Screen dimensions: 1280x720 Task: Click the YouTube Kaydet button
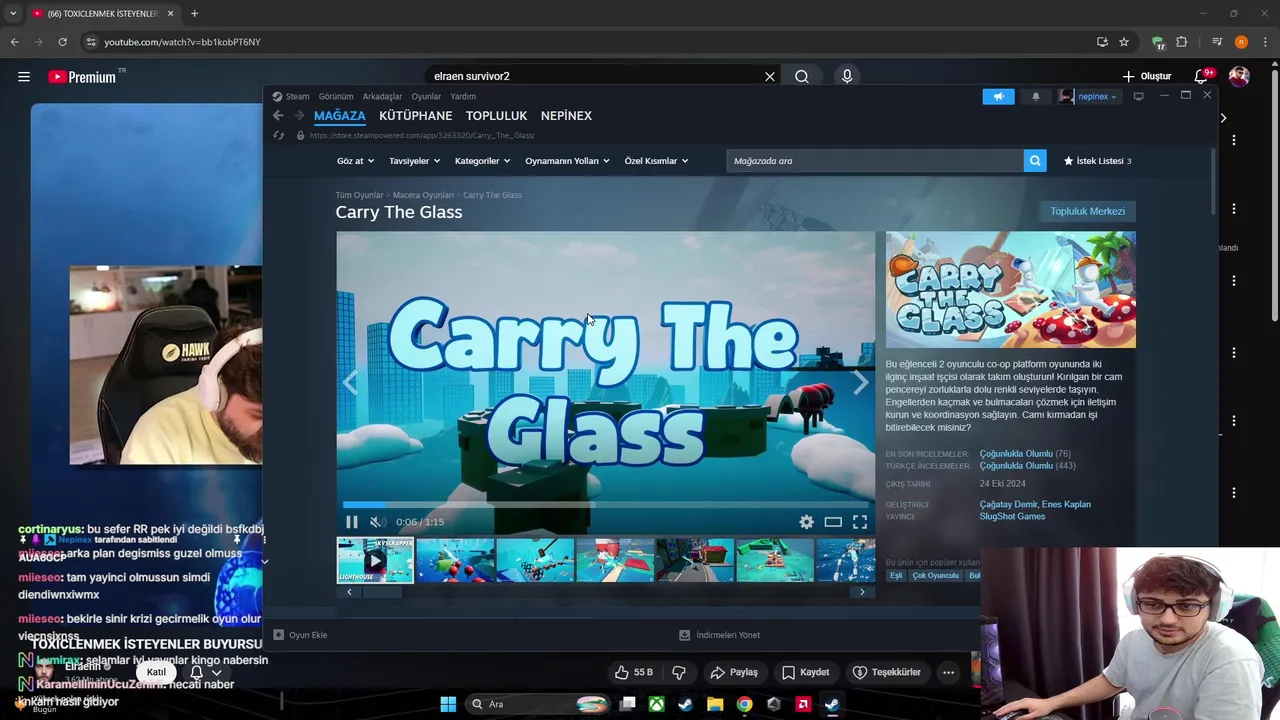tap(805, 672)
